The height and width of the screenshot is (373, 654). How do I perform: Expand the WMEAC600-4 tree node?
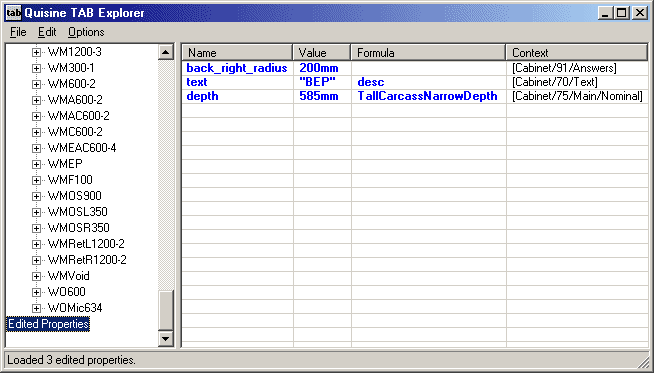(x=36, y=148)
